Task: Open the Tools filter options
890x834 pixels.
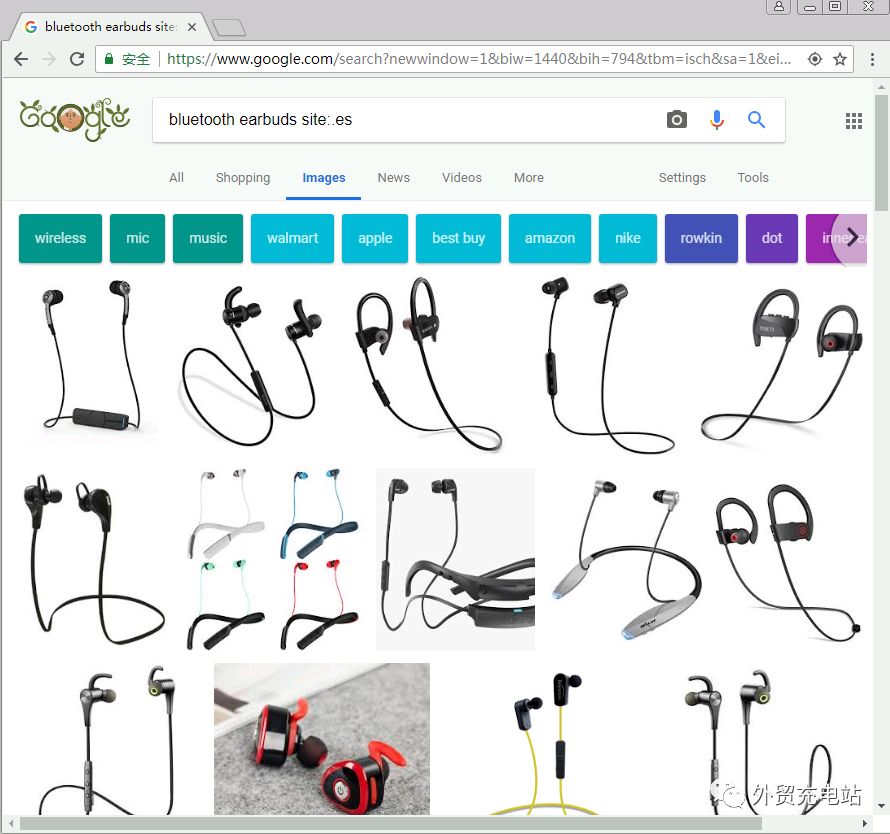Action: (x=753, y=178)
